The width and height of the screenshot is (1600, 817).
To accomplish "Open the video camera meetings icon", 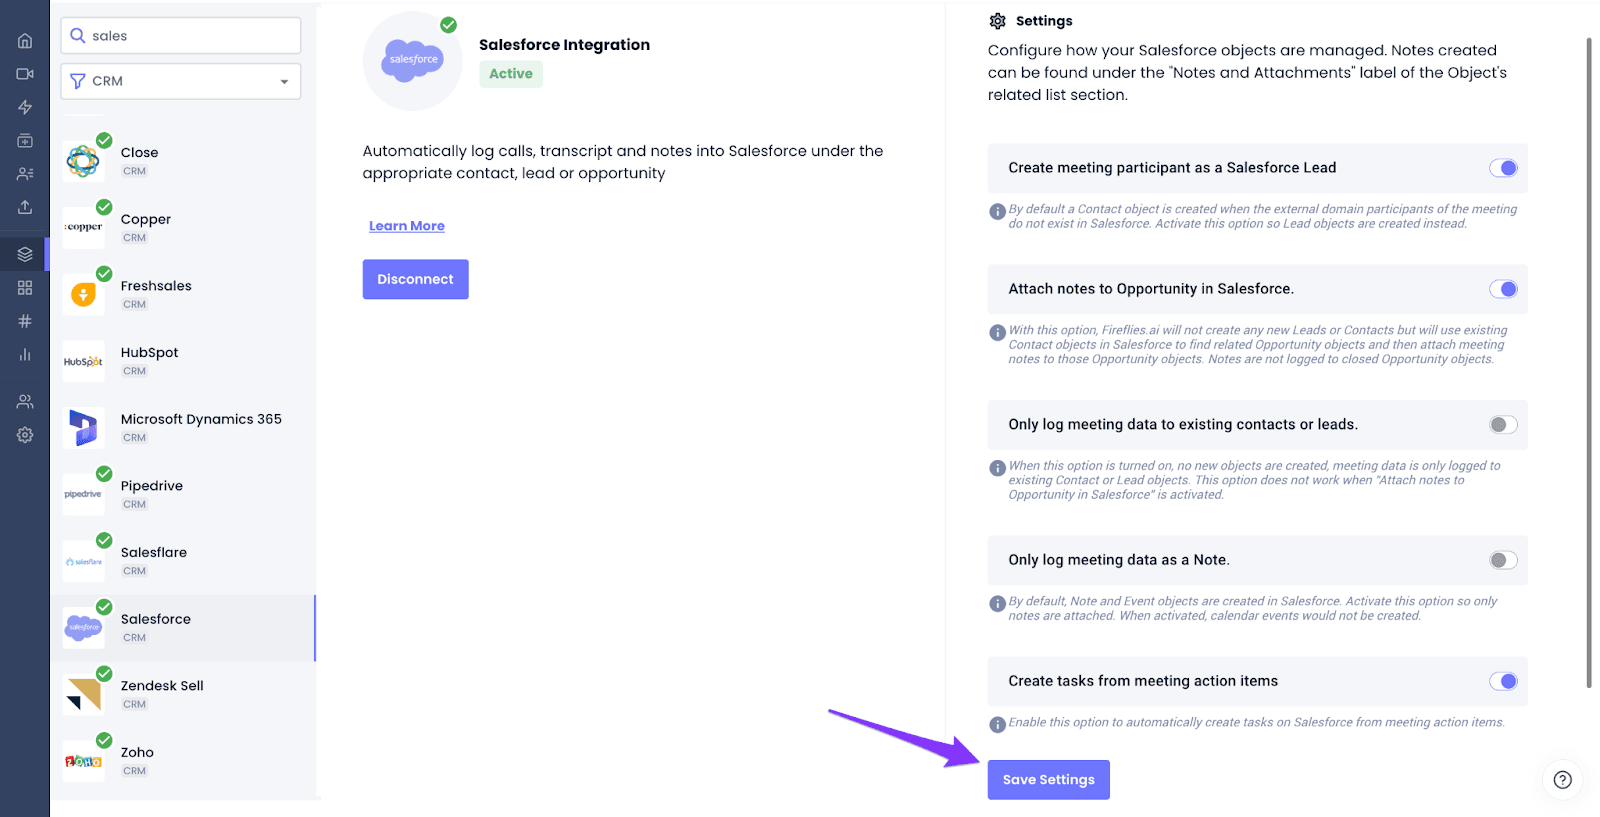I will click(x=25, y=74).
